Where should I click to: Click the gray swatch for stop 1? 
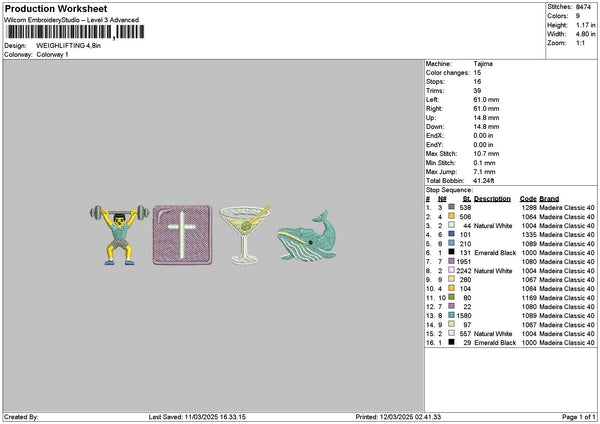coord(452,207)
